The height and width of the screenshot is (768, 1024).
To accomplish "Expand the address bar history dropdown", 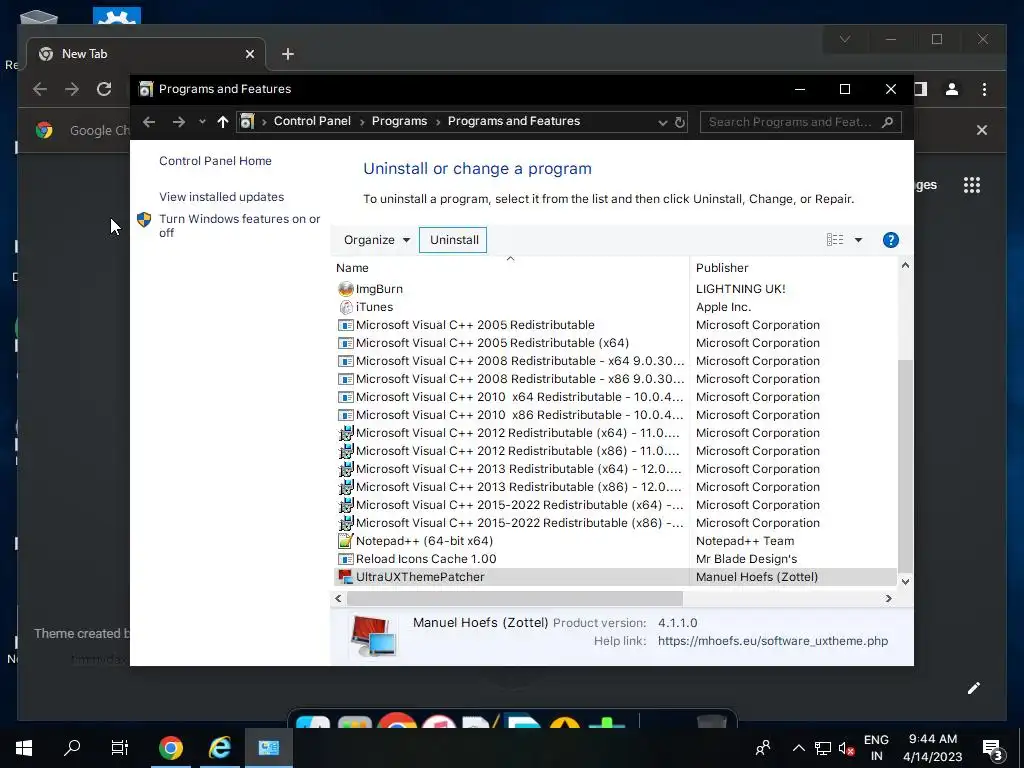I will click(x=662, y=122).
